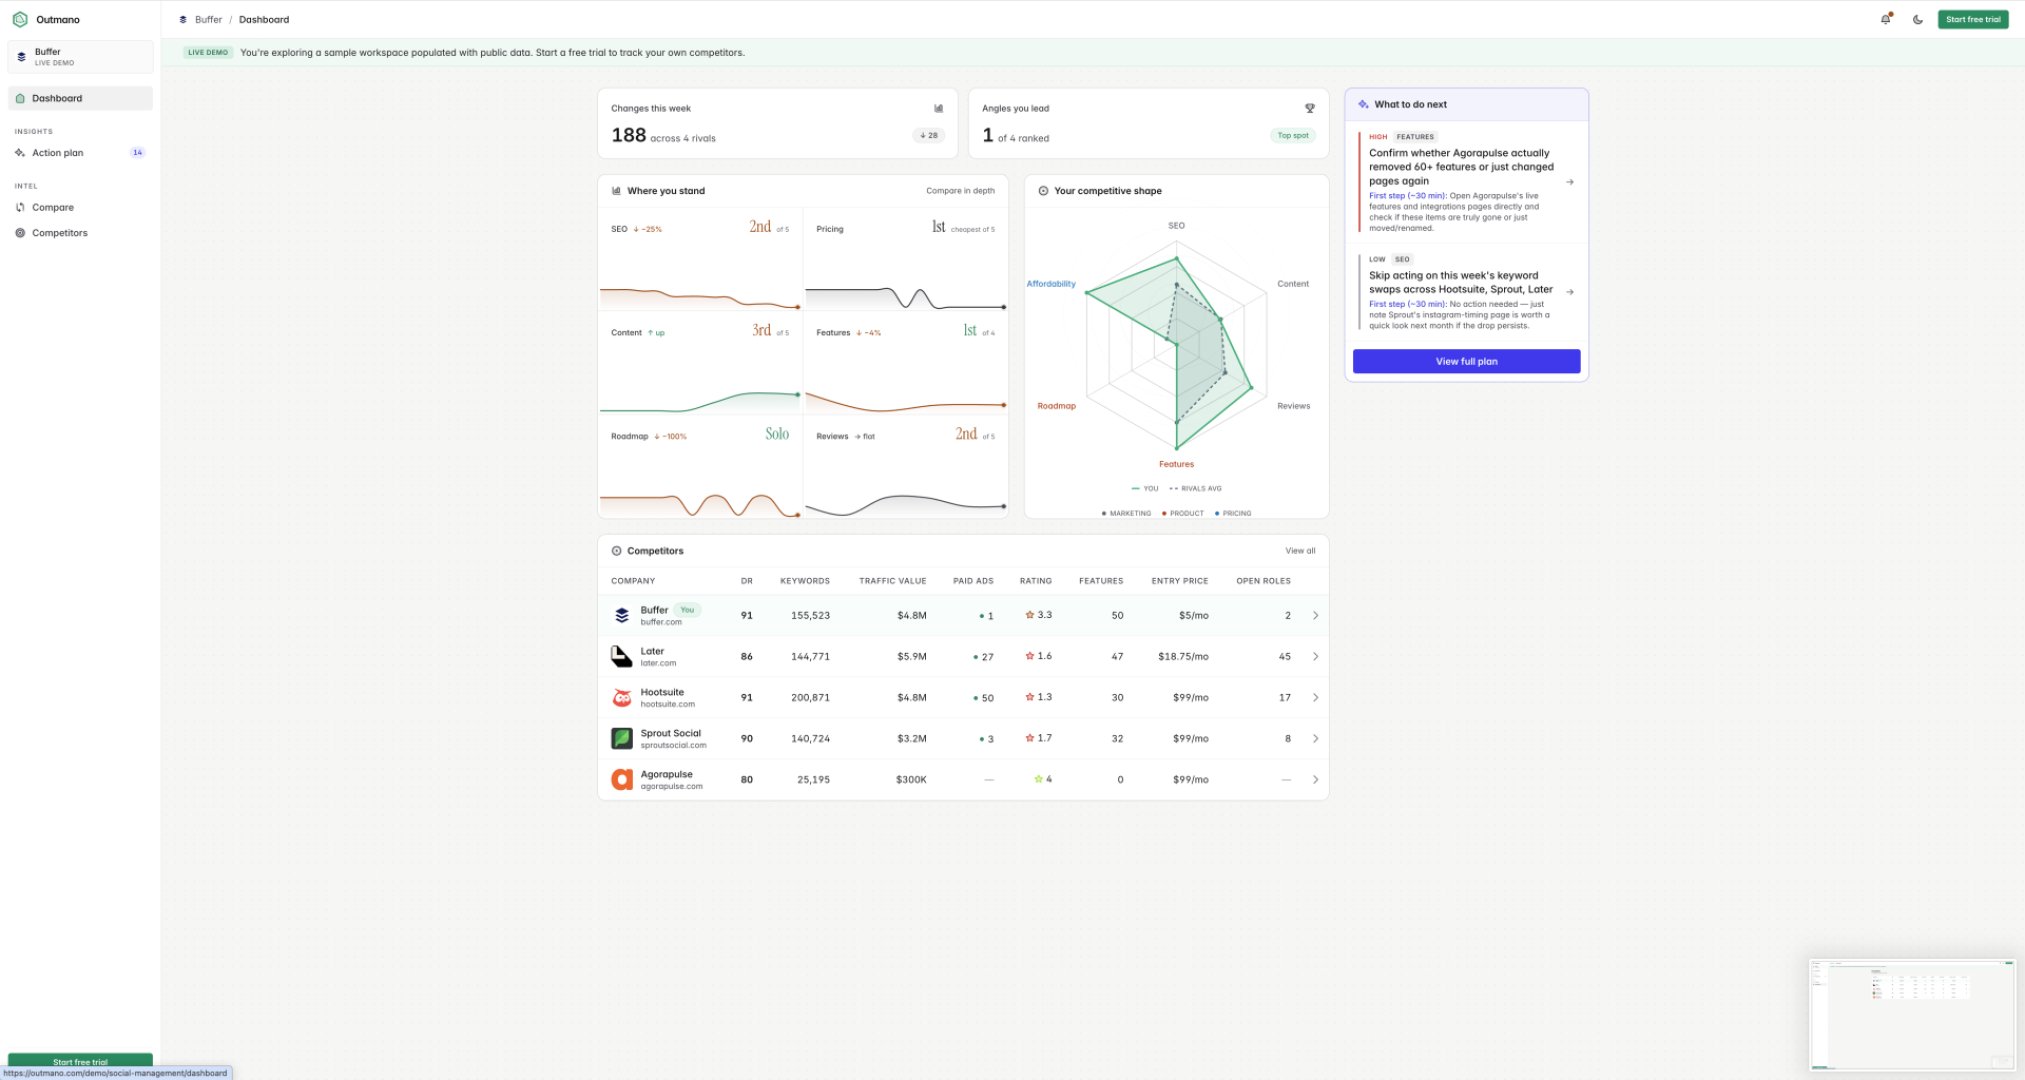Image resolution: width=2025 pixels, height=1080 pixels.
Task: Click the Affordability radar axis label
Action: [x=1051, y=284]
